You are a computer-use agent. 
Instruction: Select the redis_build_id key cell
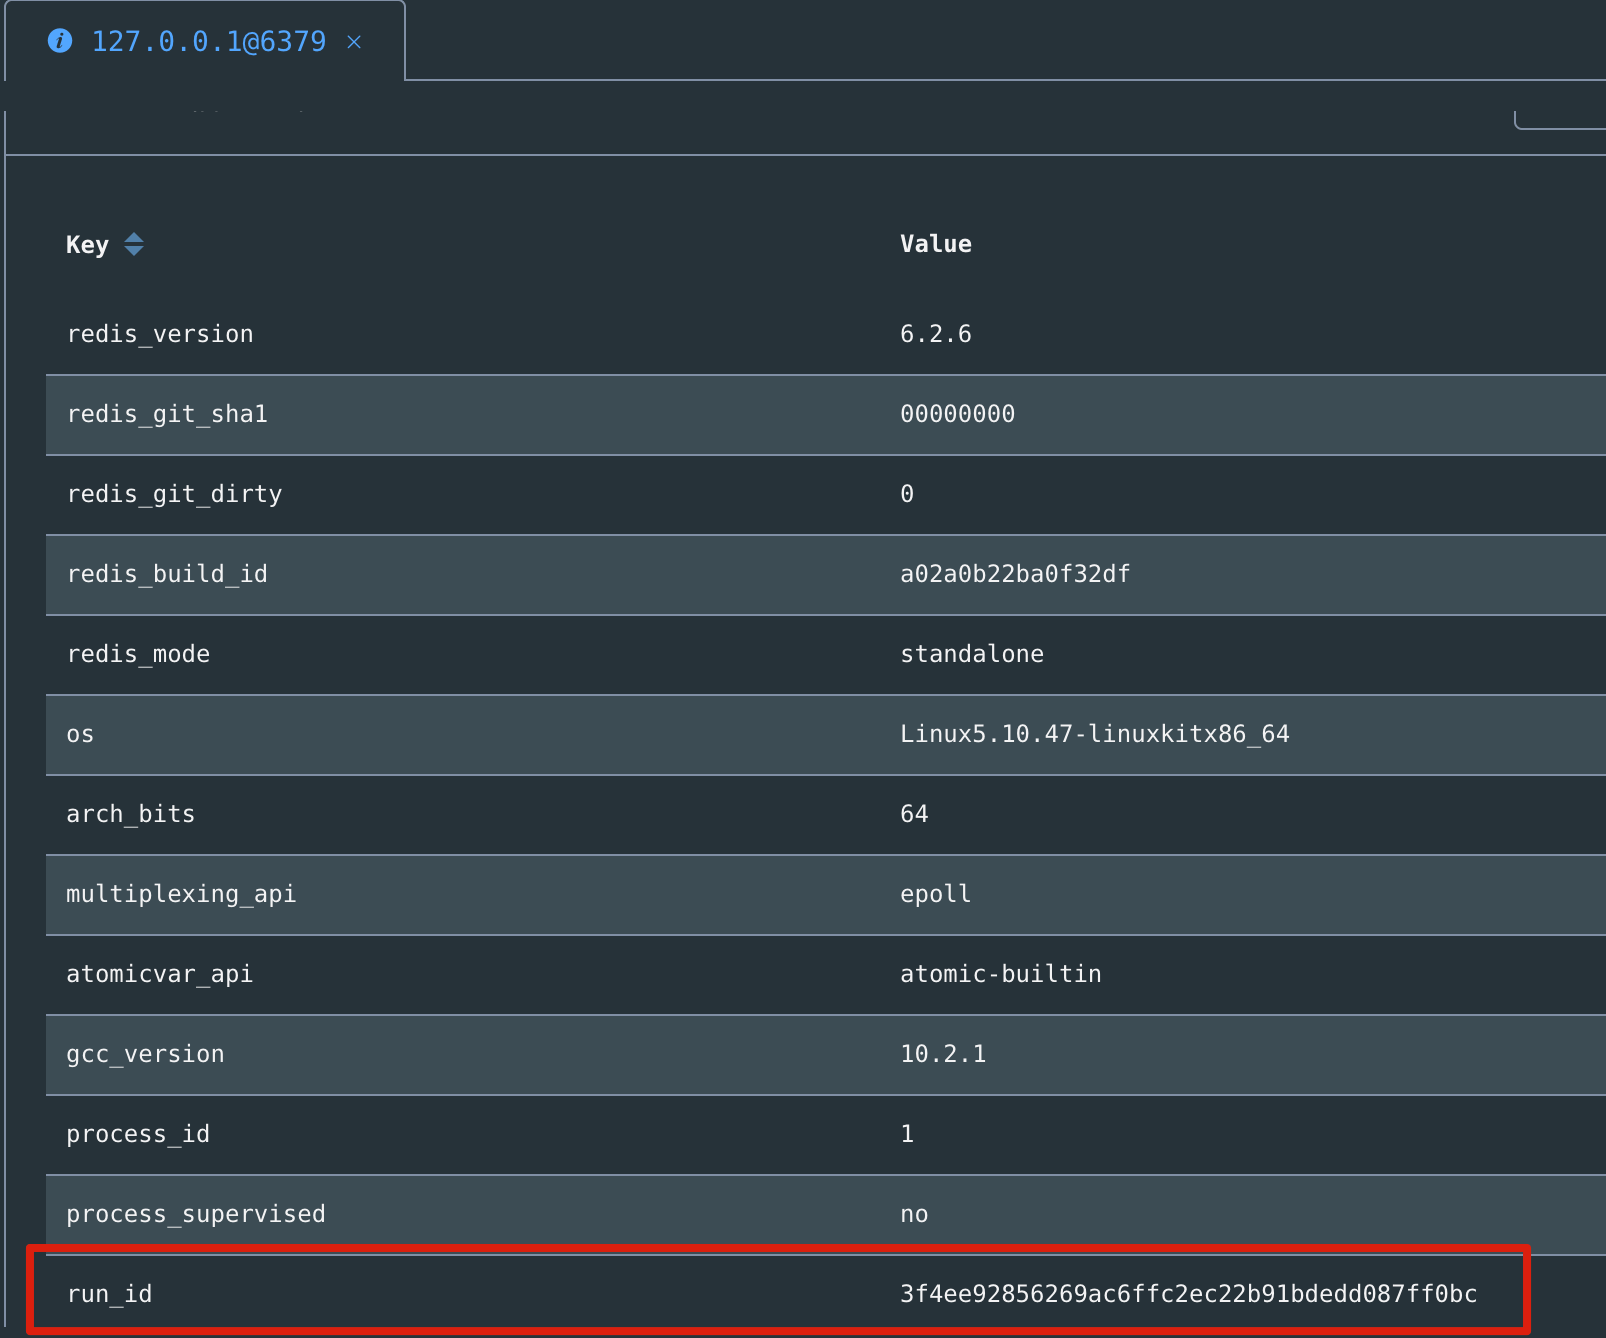click(167, 574)
